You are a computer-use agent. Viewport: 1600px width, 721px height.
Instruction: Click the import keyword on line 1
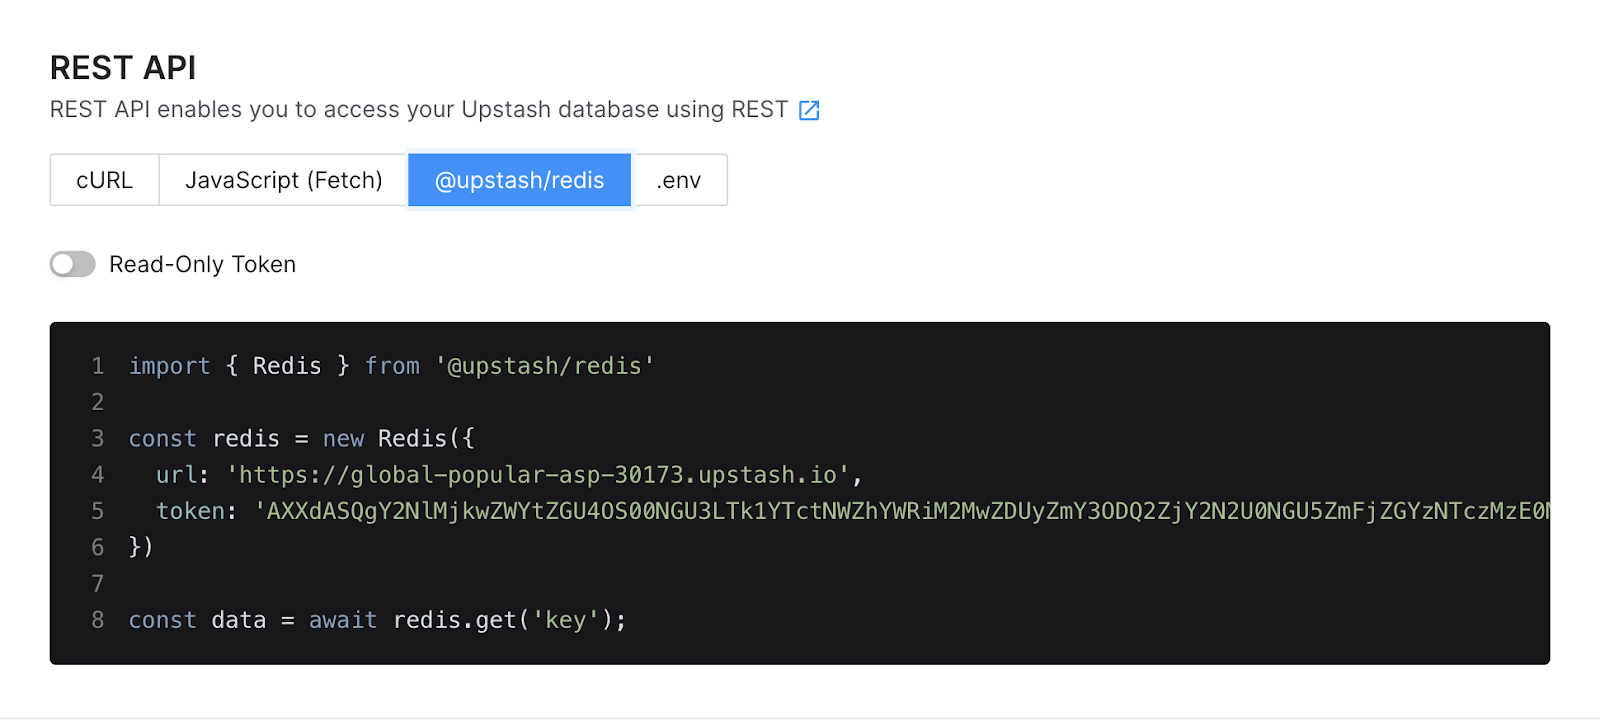pyautogui.click(x=169, y=366)
